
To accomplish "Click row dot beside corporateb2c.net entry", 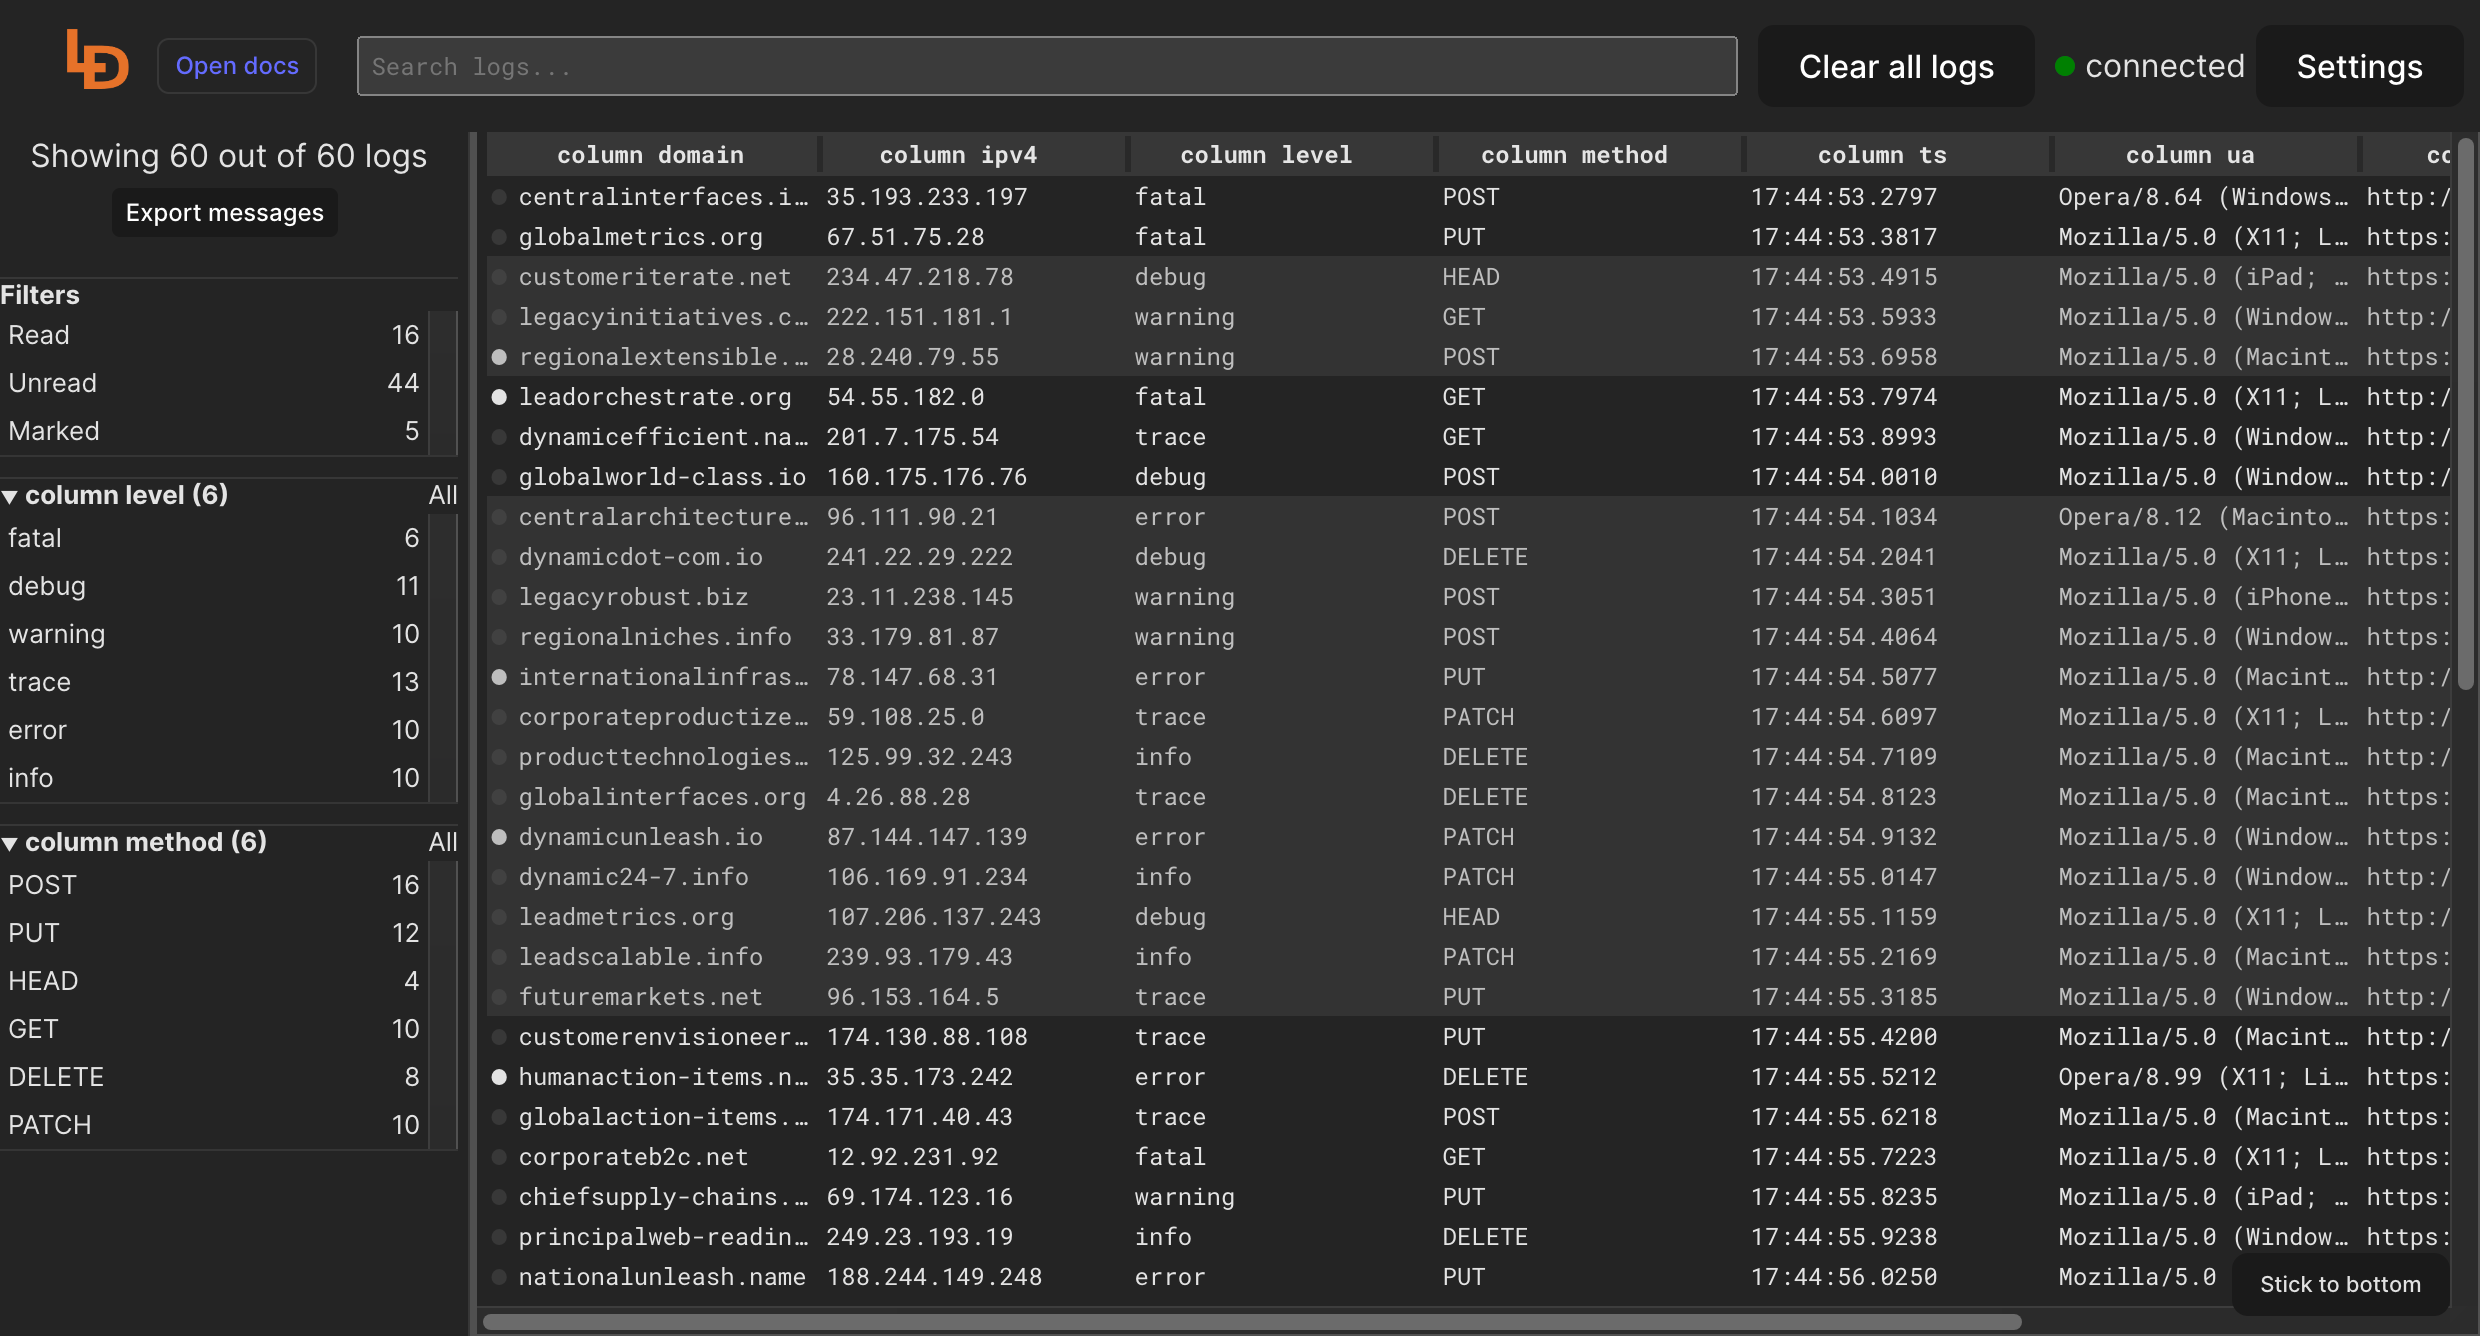I will (499, 1157).
